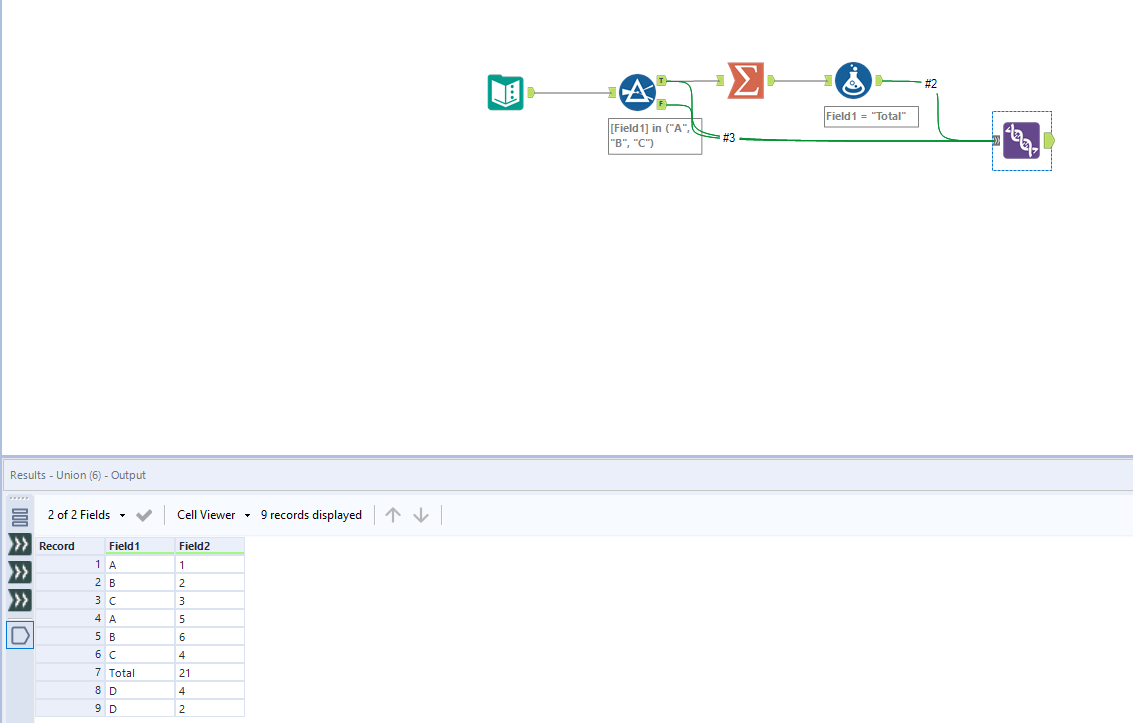Select the purple Union tool
The height and width of the screenshot is (723, 1133).
[1021, 141]
